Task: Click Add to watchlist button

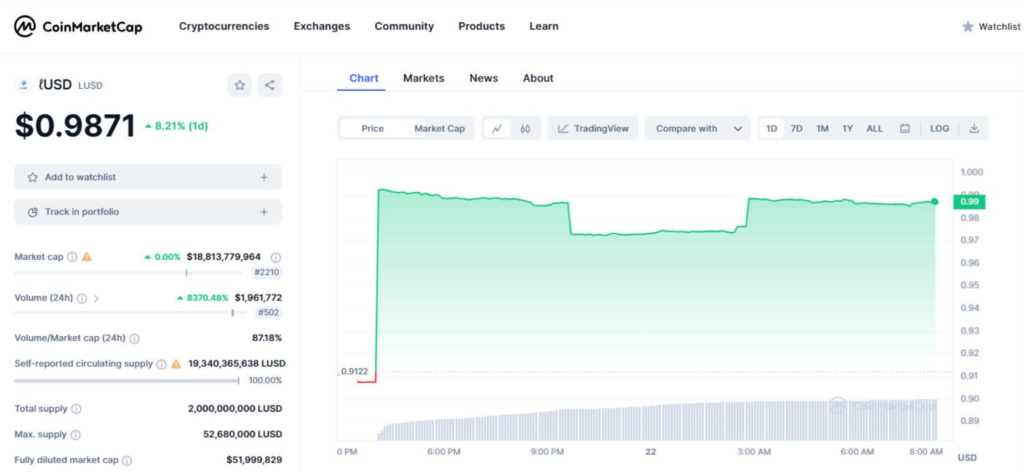Action: coord(148,177)
